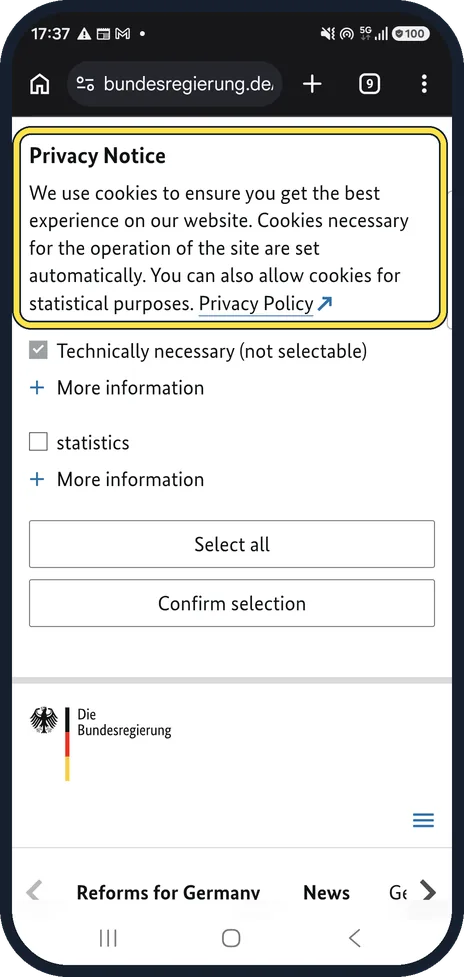Go to previous navigation items with left chevron
The image size is (464, 977).
click(34, 891)
